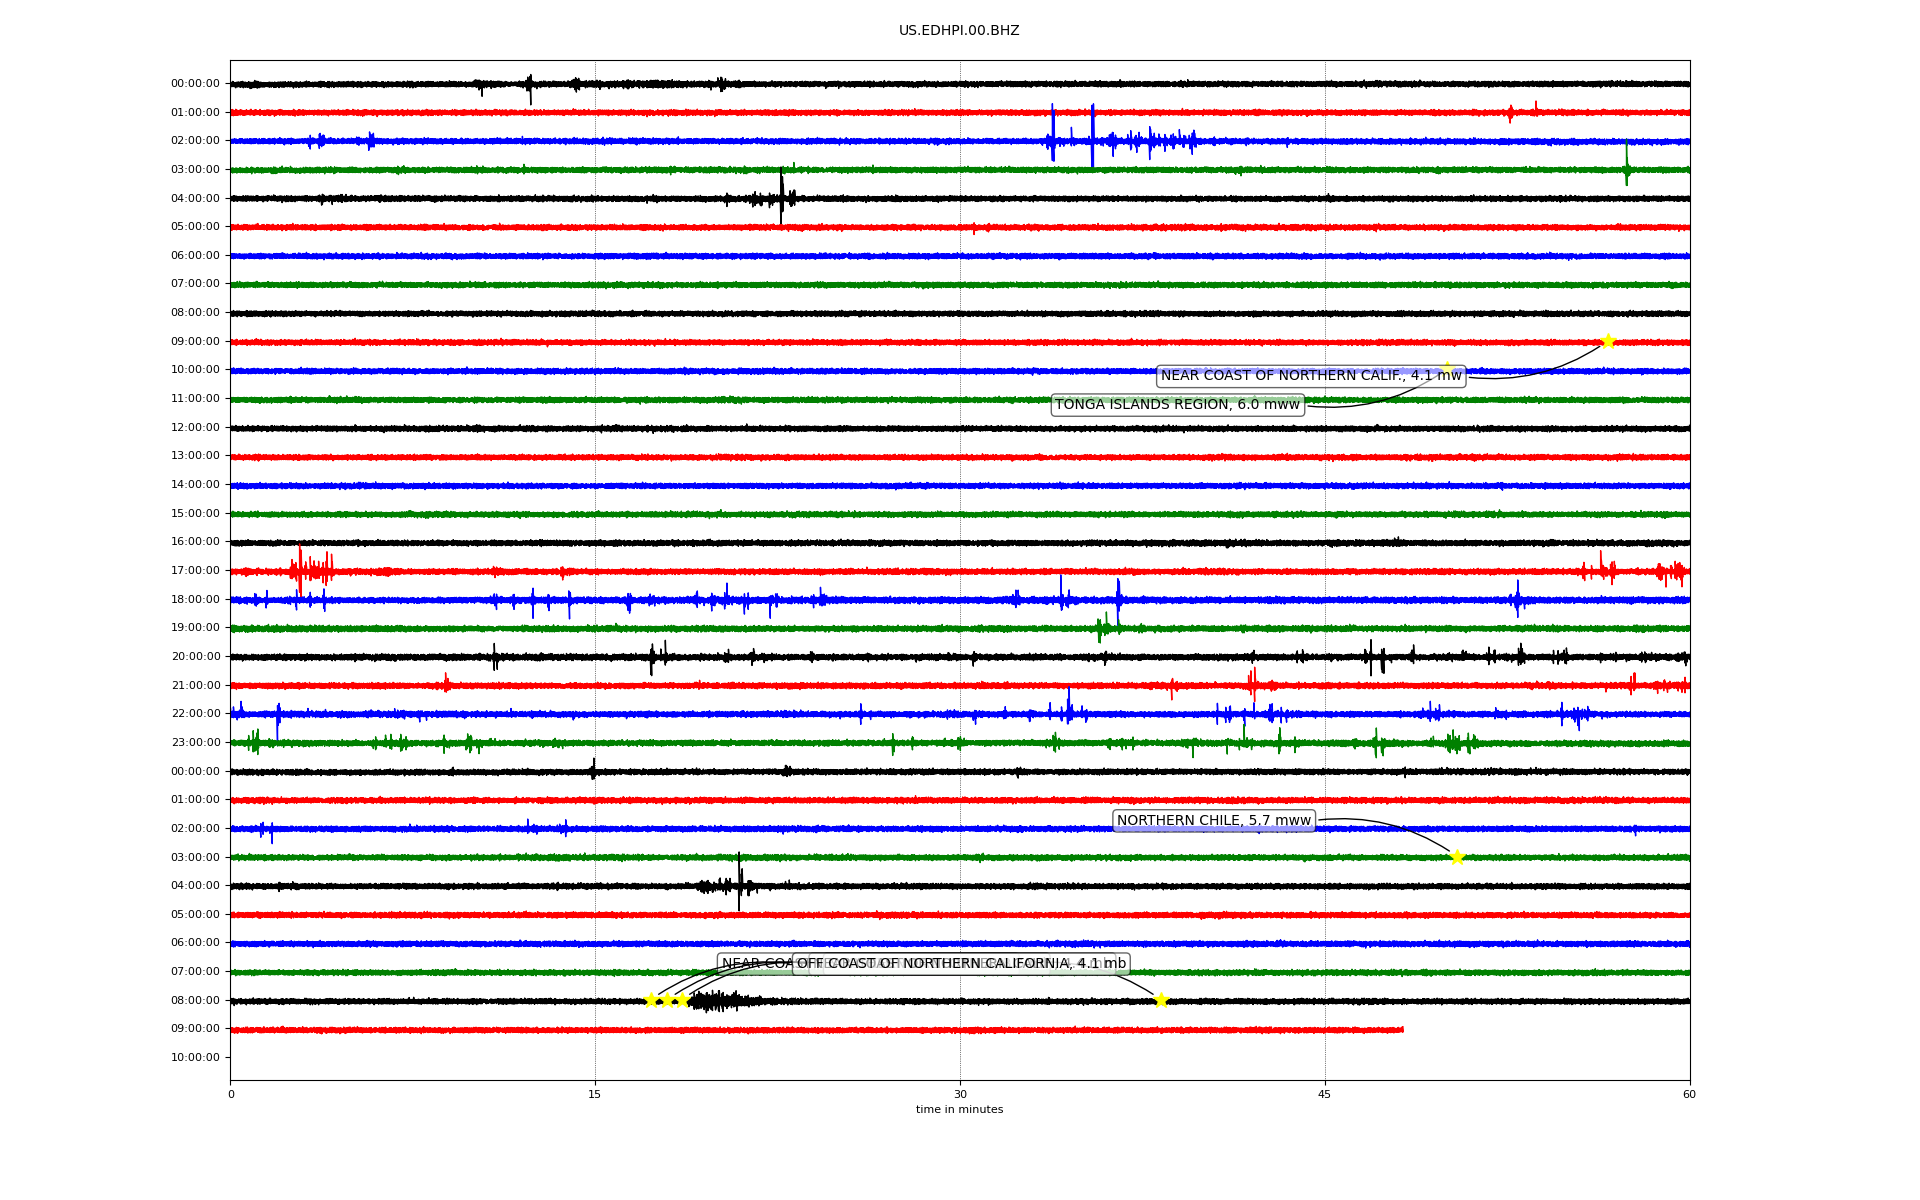Click the 12:00:00 time label

point(195,428)
